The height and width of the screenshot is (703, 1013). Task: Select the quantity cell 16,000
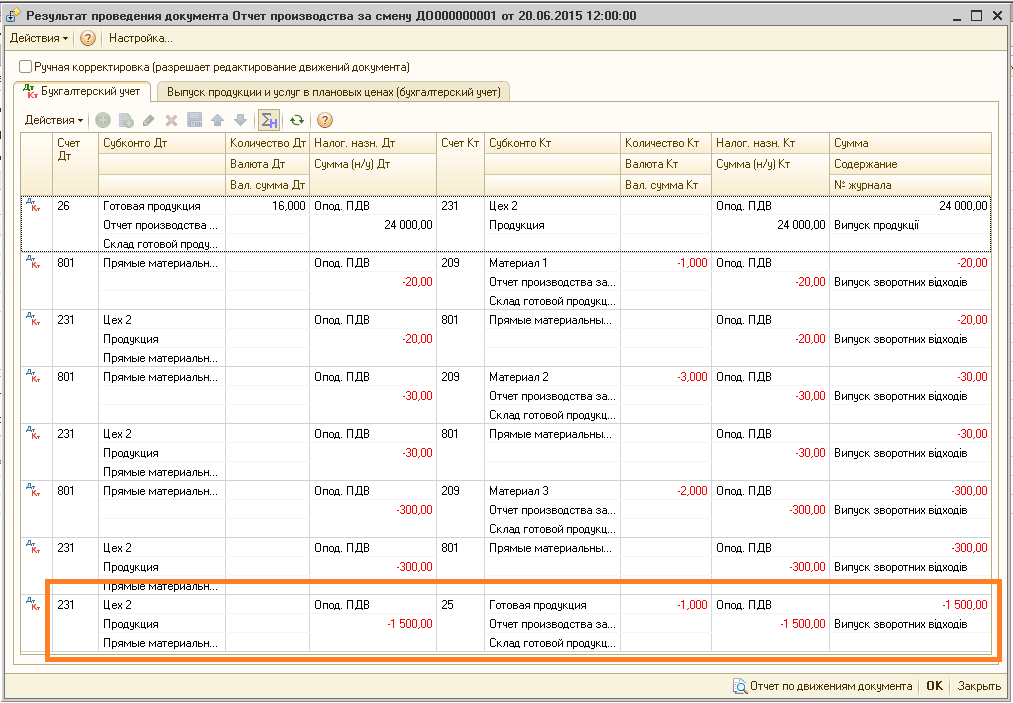pyautogui.click(x=267, y=206)
